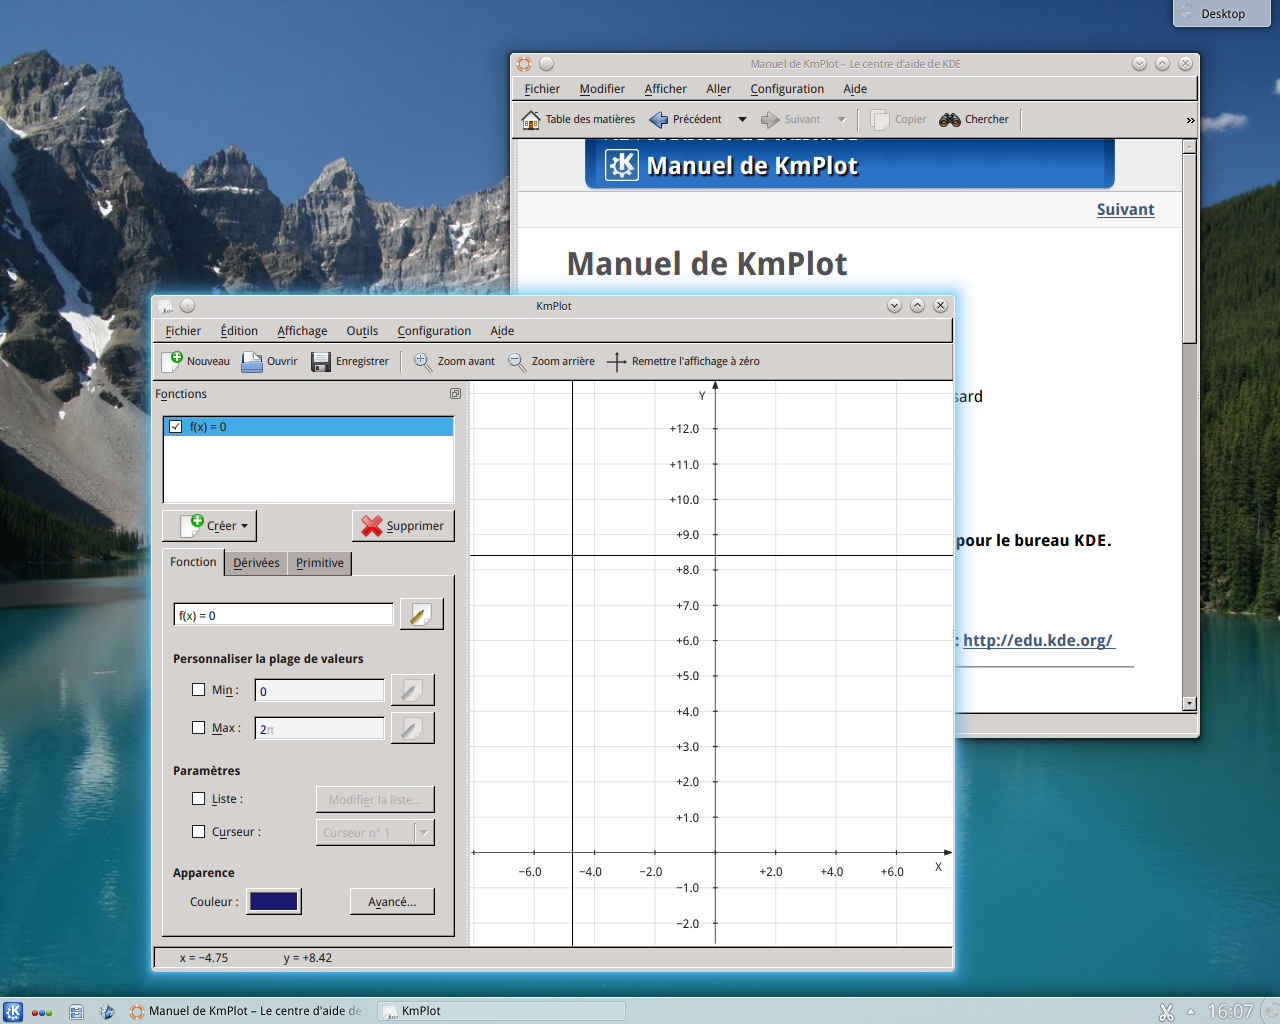Show hidden help toolbar items via chevron
Viewport: 1280px width, 1024px height.
pyautogui.click(x=1190, y=120)
